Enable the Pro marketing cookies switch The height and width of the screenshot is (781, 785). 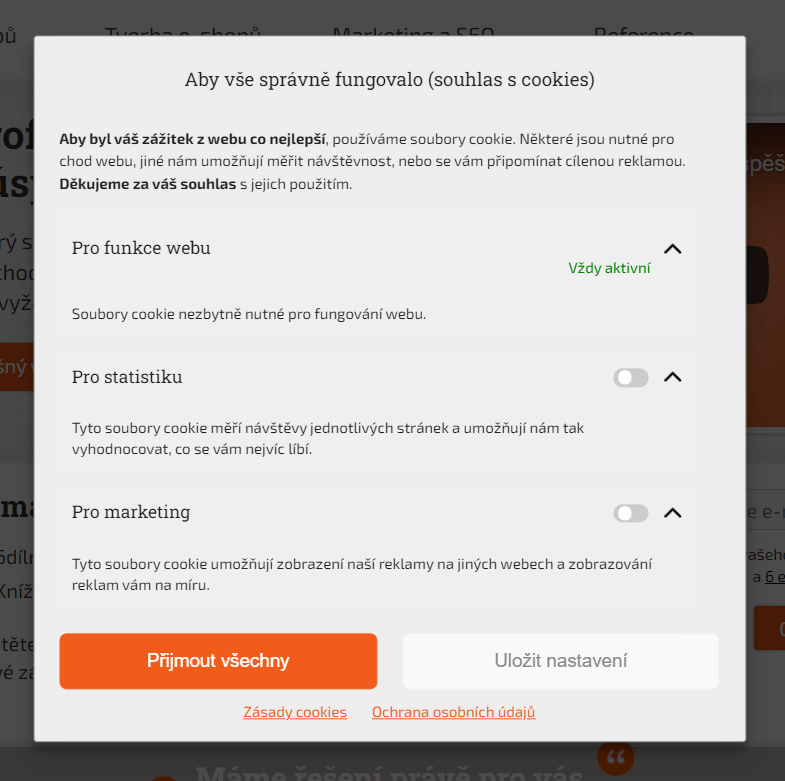(631, 513)
